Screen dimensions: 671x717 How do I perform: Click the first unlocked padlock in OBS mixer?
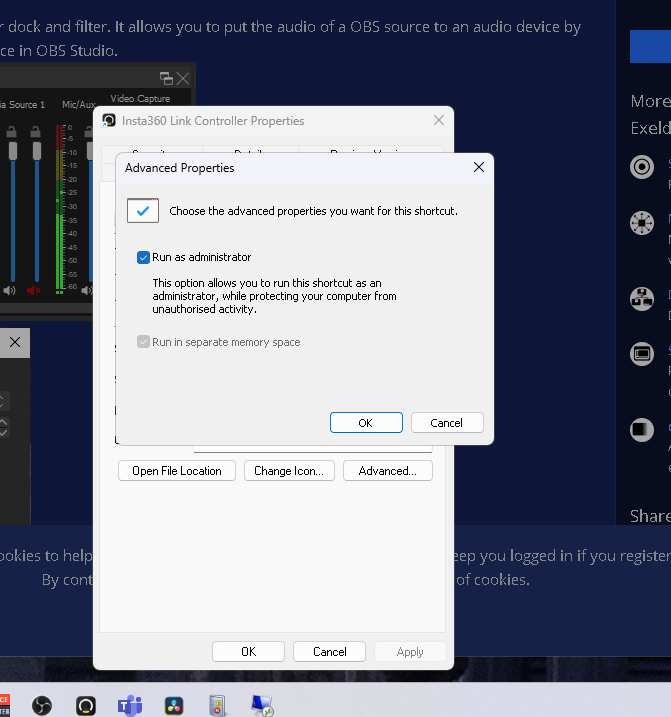(x=11, y=132)
